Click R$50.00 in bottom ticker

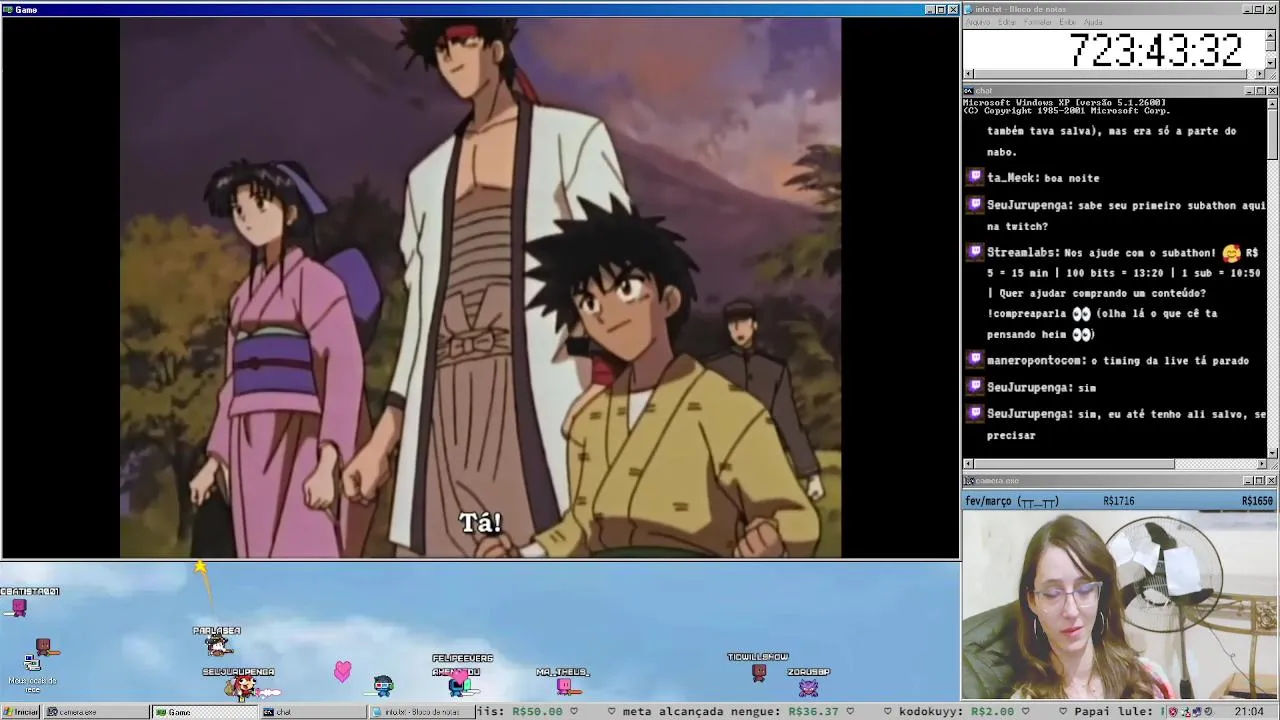pos(537,712)
